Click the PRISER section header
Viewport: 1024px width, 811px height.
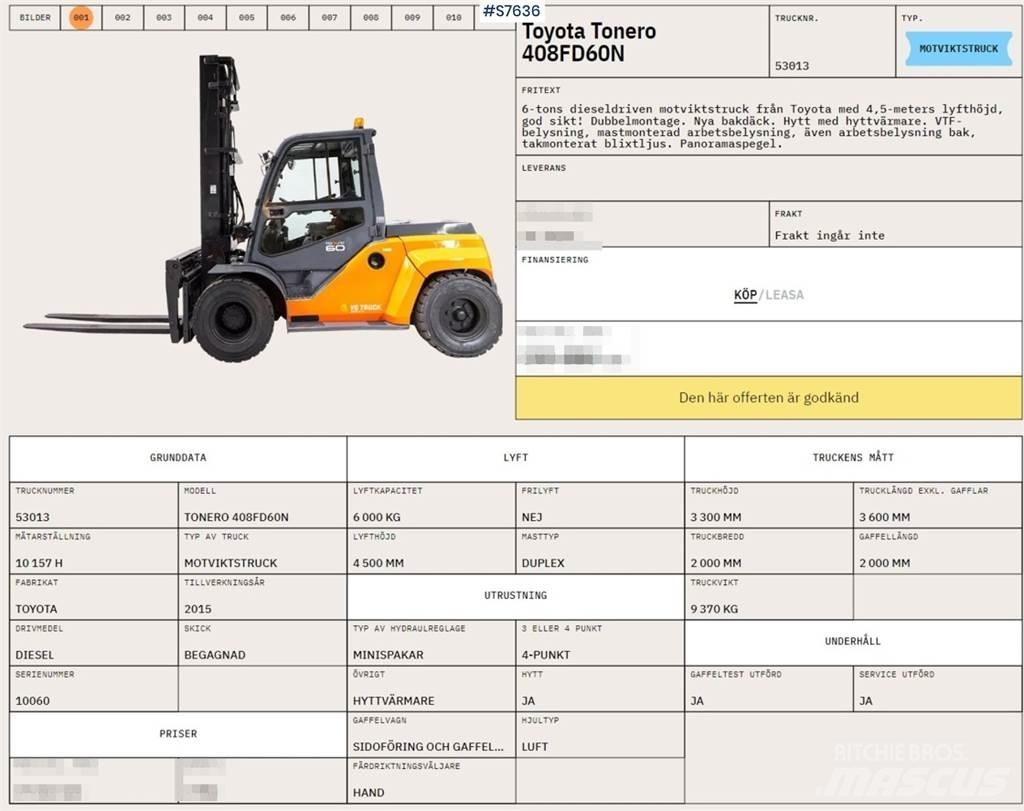click(x=178, y=734)
